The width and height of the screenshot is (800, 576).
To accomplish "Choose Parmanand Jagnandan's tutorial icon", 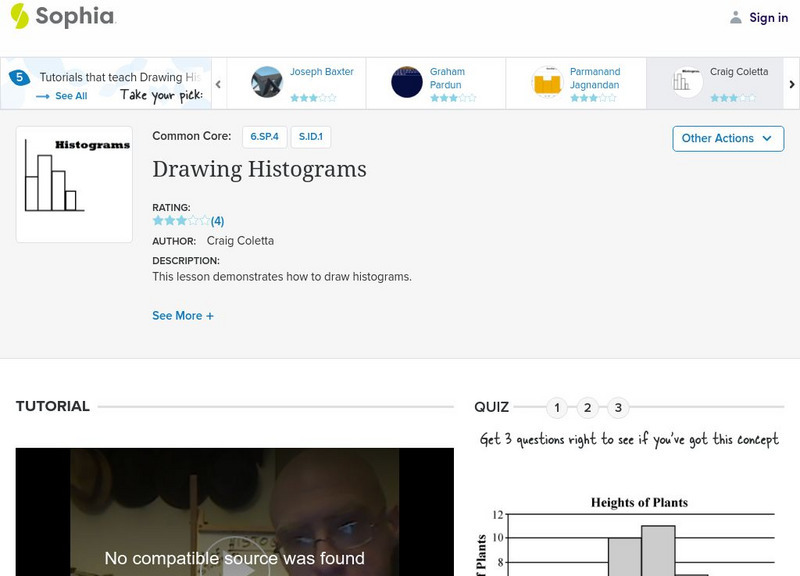I will (x=547, y=82).
